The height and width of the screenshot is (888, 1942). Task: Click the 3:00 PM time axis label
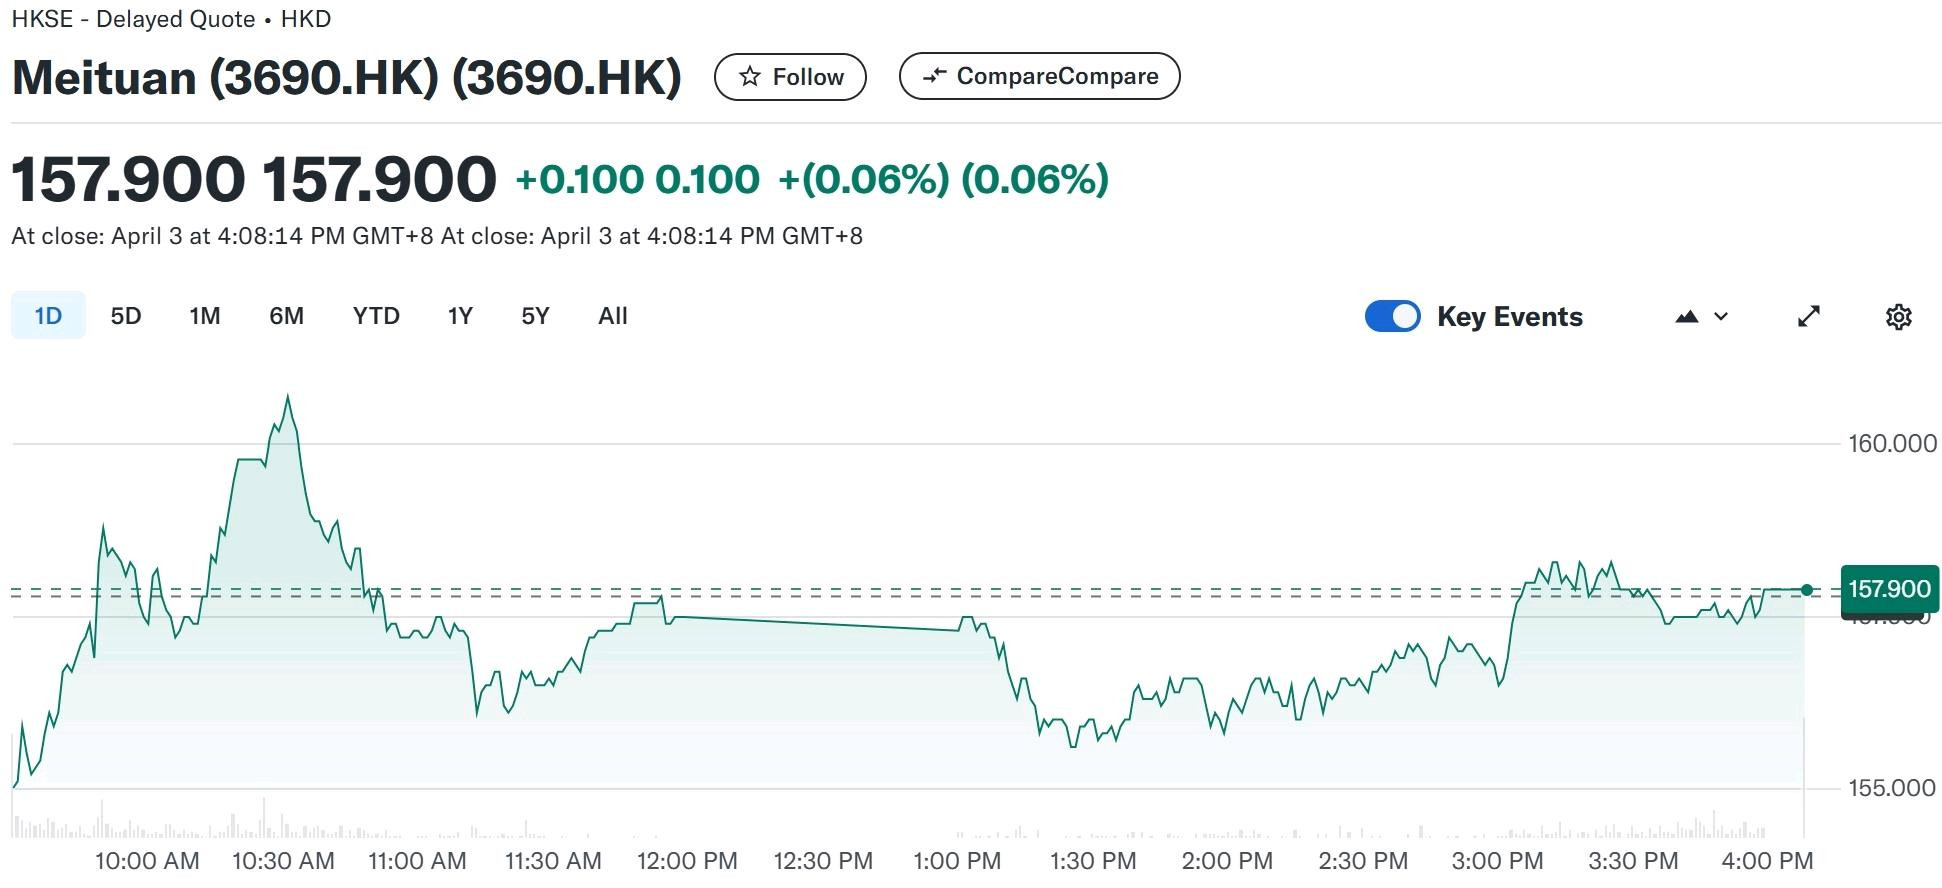tap(1497, 861)
